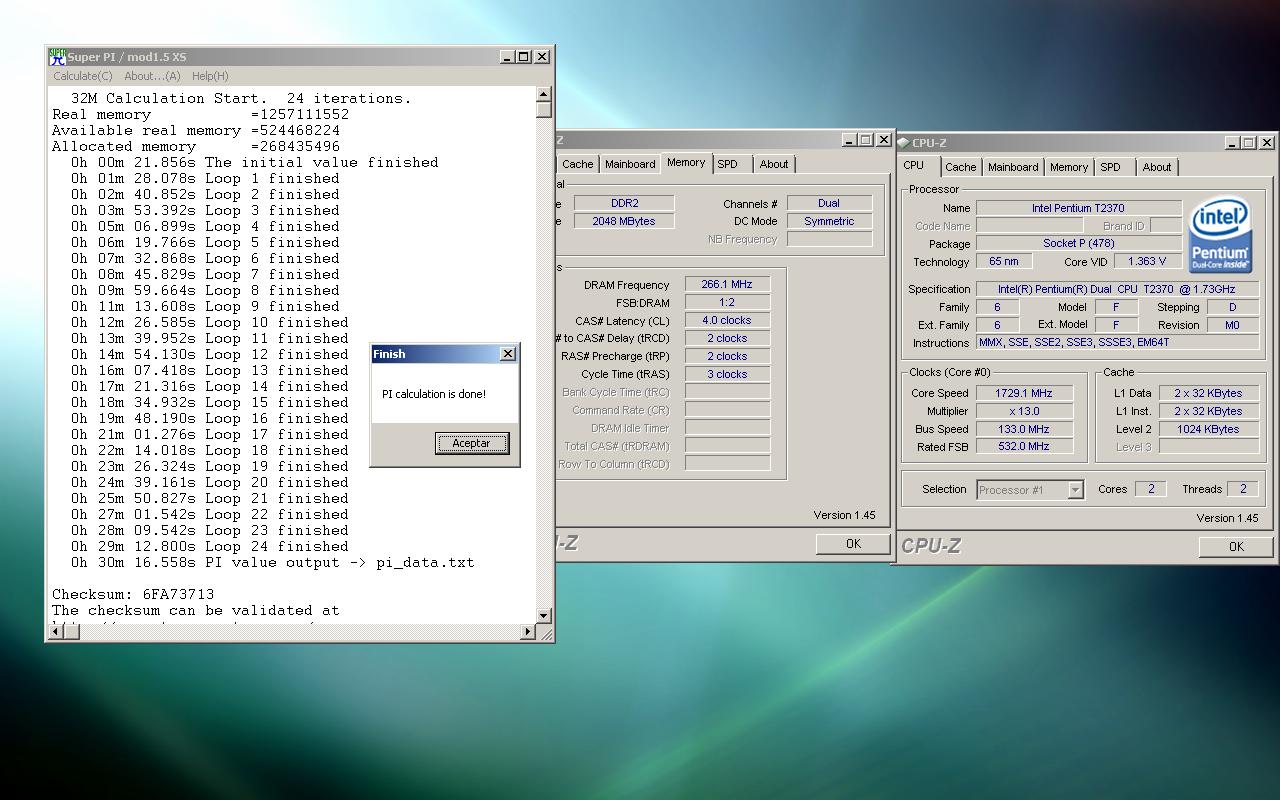Click the memory size field 2048 MBytes
Viewport: 1280px width, 800px height.
[624, 221]
